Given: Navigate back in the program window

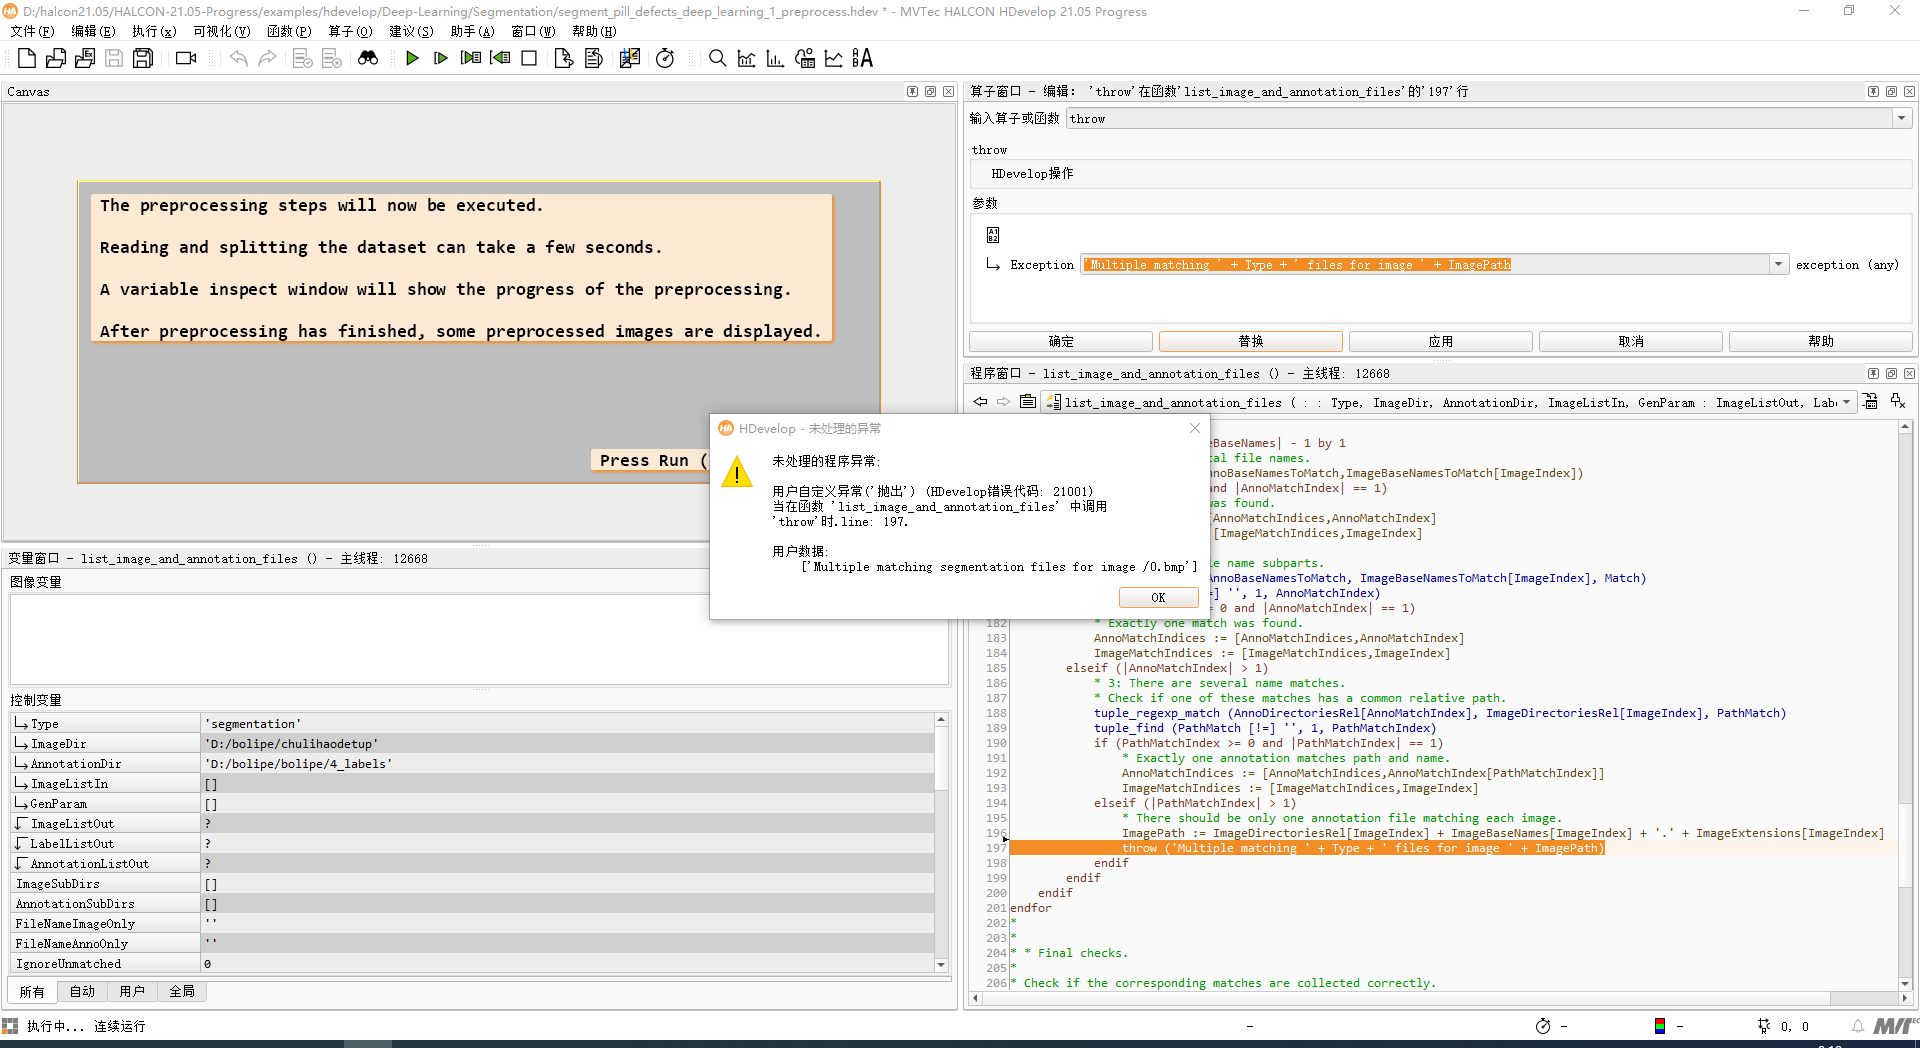Looking at the screenshot, I should click(x=980, y=402).
